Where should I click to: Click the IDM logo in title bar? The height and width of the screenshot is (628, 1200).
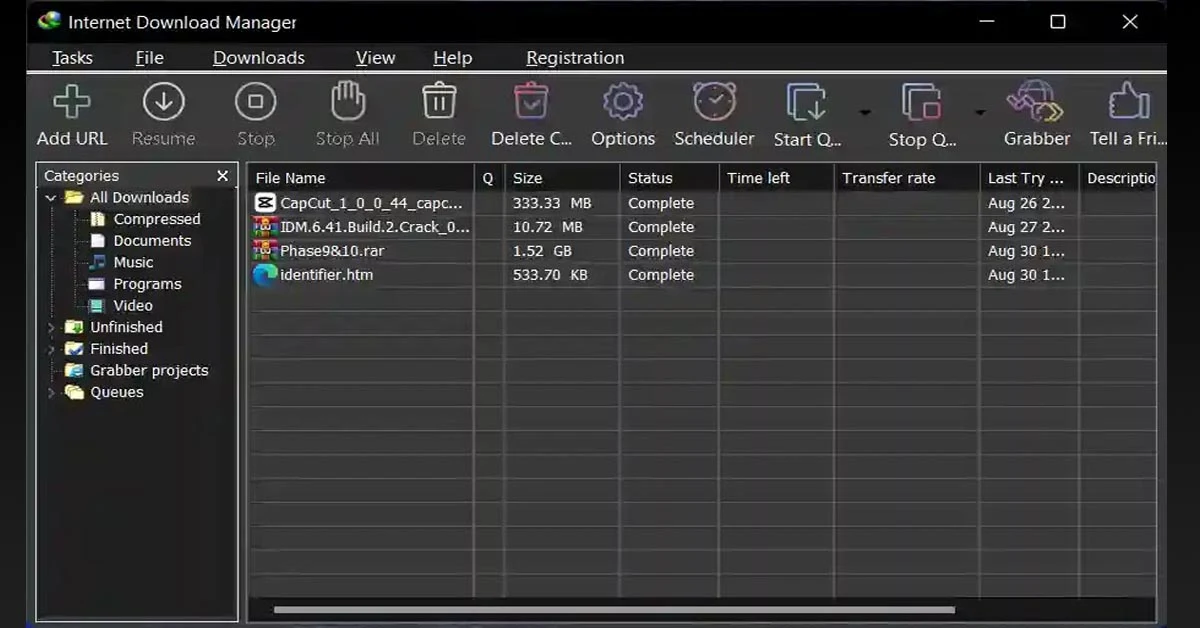point(48,21)
